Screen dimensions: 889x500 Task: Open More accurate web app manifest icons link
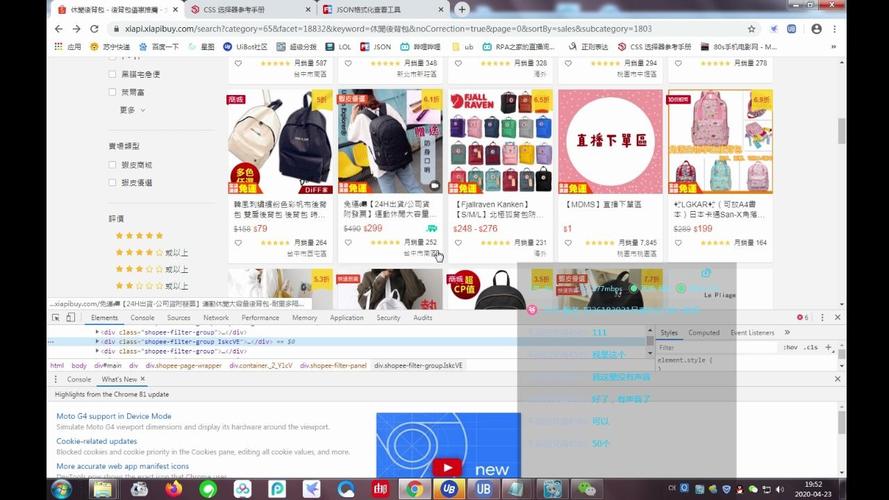[122, 466]
